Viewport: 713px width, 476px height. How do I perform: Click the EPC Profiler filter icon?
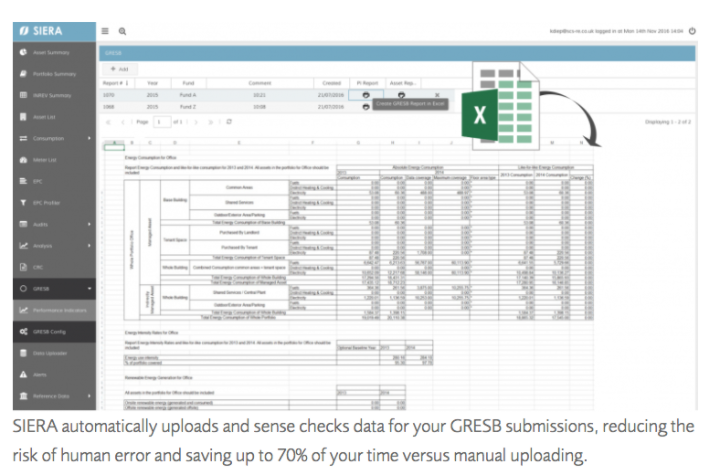click(23, 203)
